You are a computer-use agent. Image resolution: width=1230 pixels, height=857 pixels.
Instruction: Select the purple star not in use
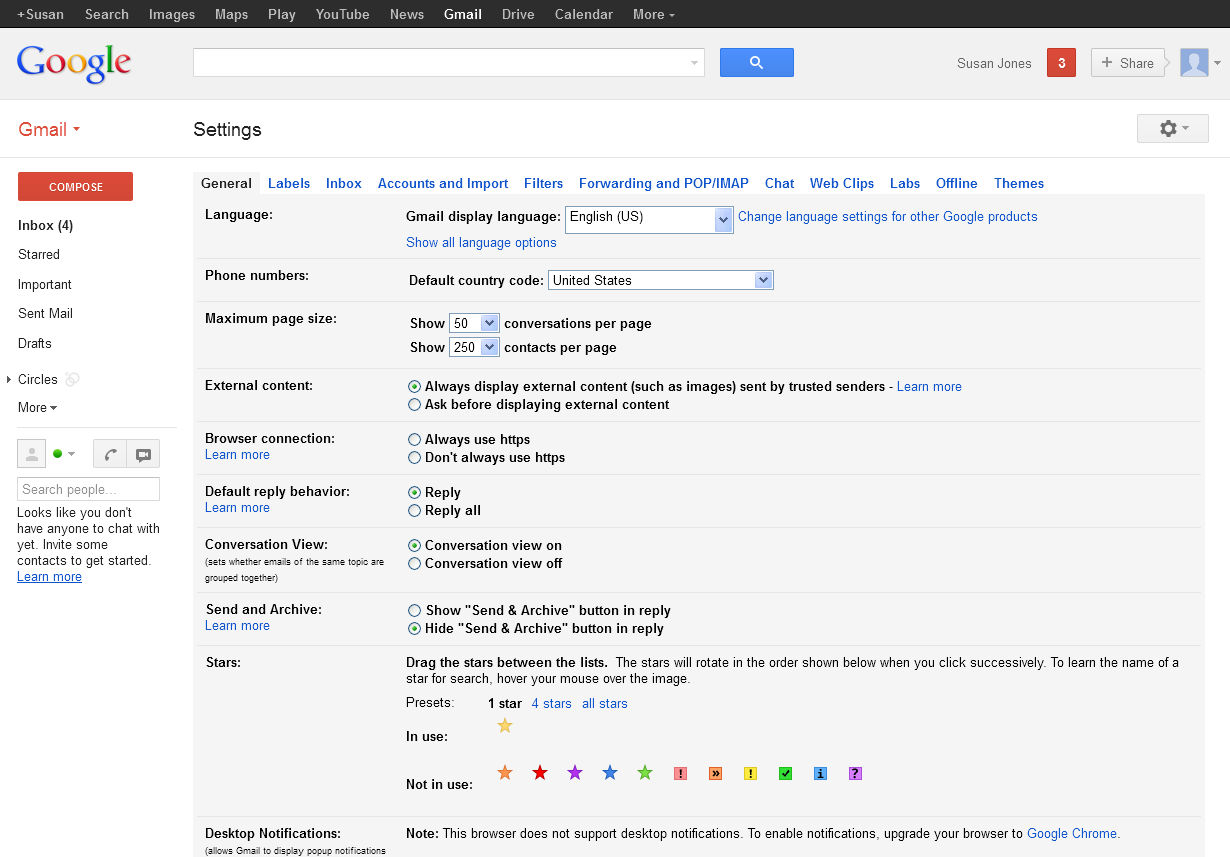575,773
